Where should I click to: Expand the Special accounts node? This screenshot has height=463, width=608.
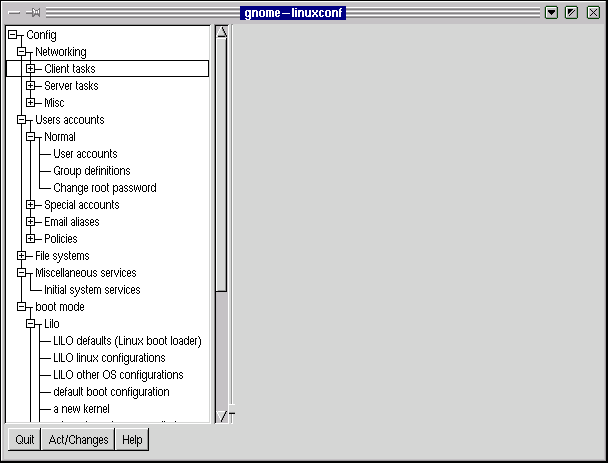tap(31, 205)
